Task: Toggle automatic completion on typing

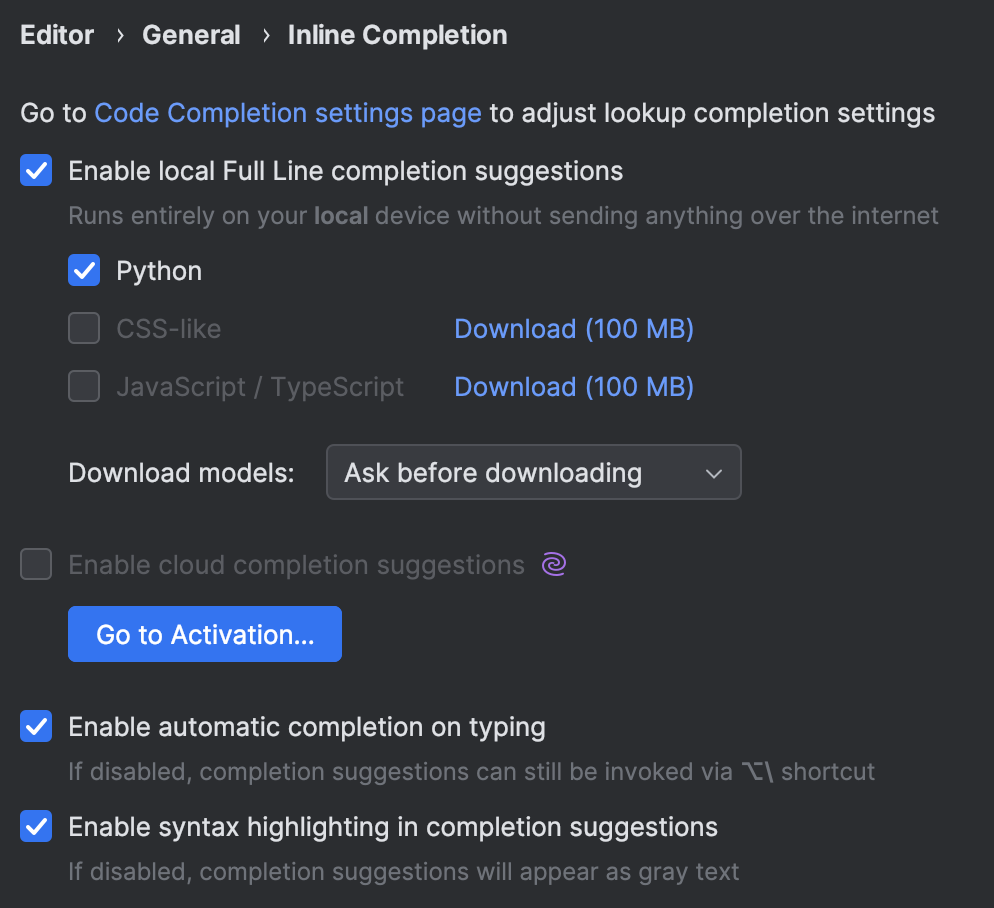Action: click(35, 727)
